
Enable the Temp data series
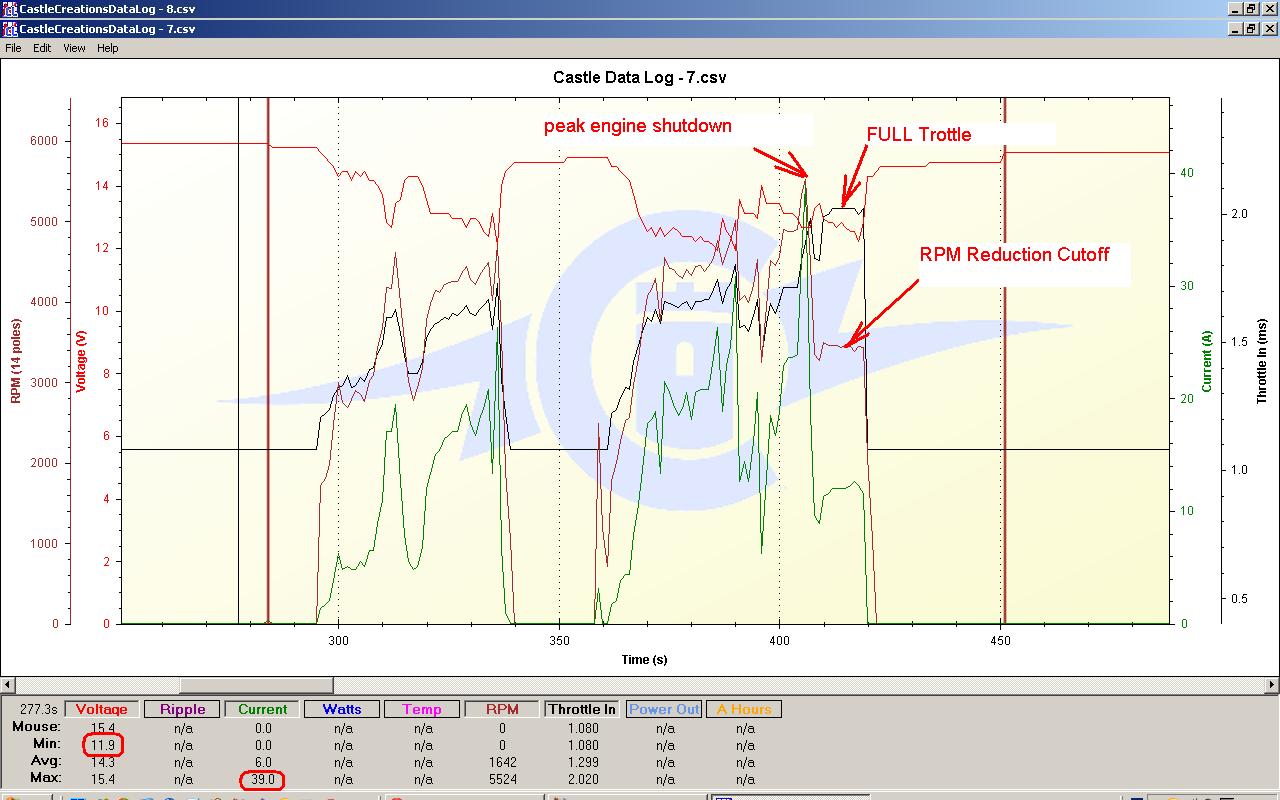(x=422, y=709)
